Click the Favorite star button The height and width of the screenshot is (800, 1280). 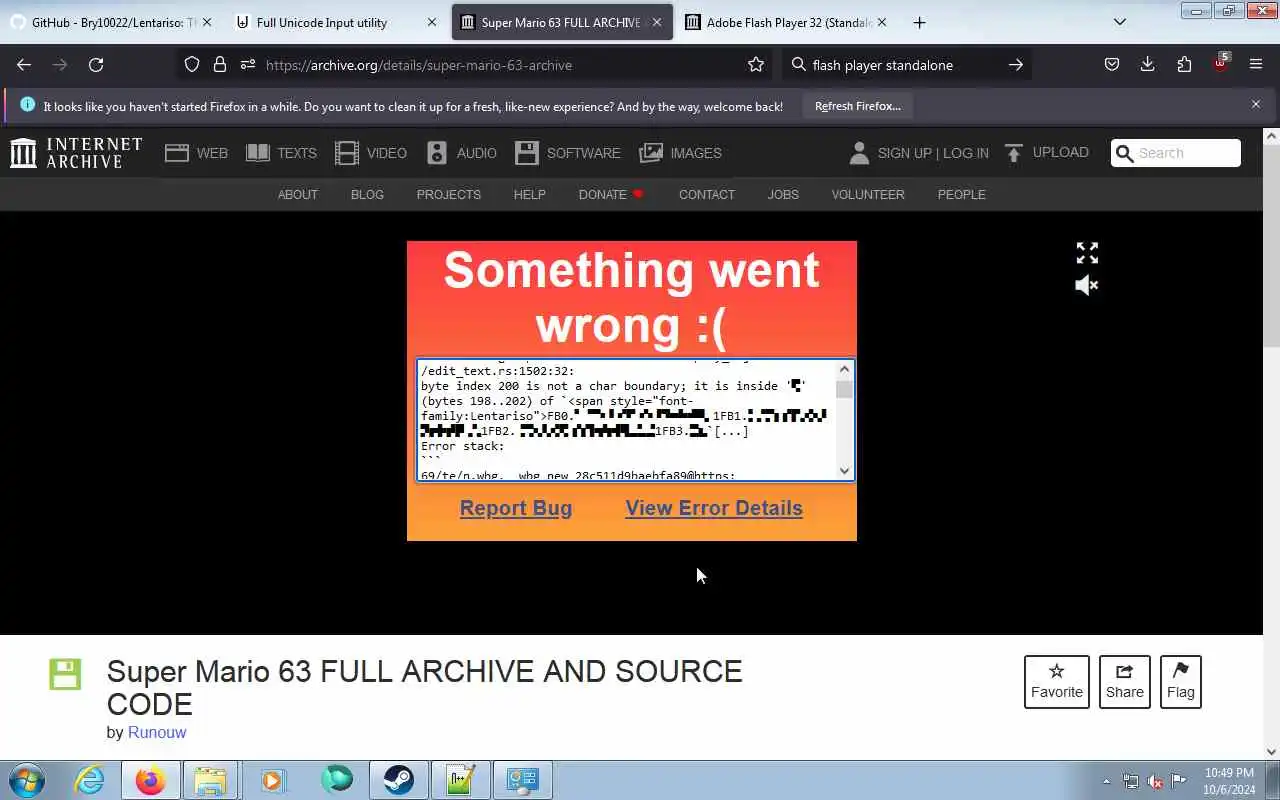1057,682
